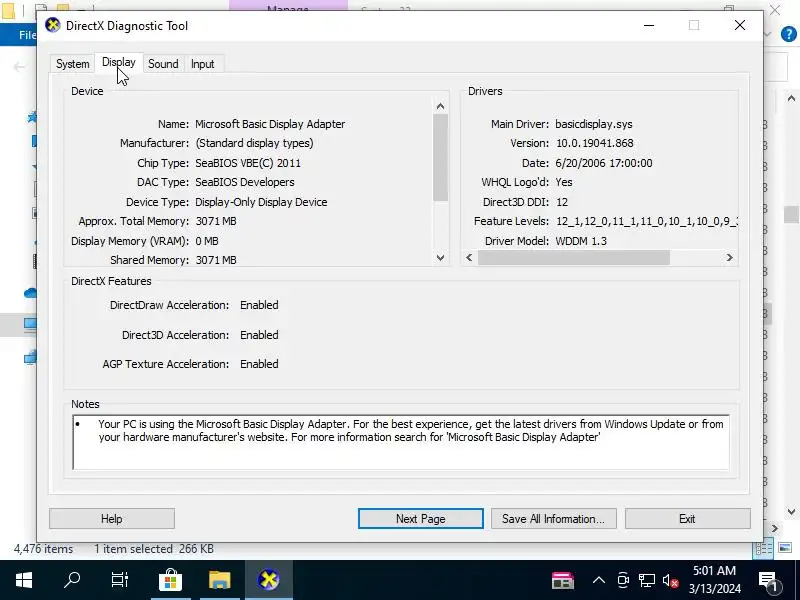800x600 pixels.
Task: Click the WDDM 1.3 driver model value
Action: (581, 241)
